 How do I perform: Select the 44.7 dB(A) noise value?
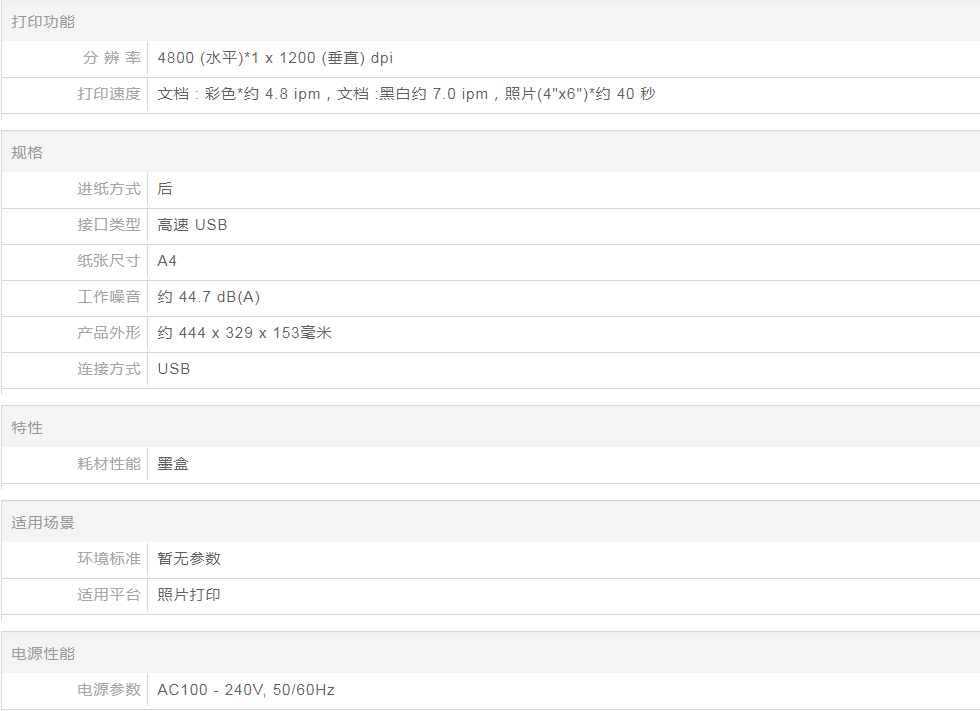pos(209,297)
